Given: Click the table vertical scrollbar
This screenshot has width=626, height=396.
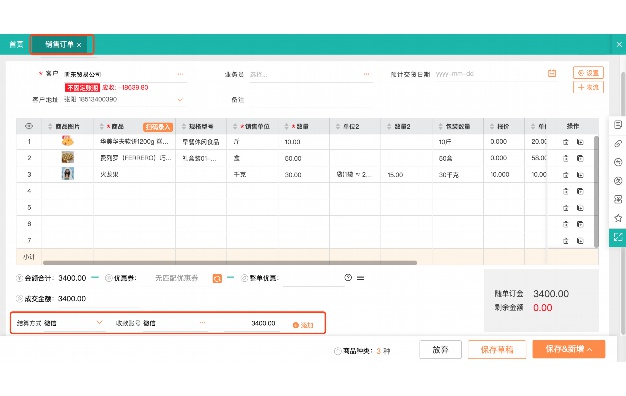Looking at the screenshot, I should pos(596,192).
